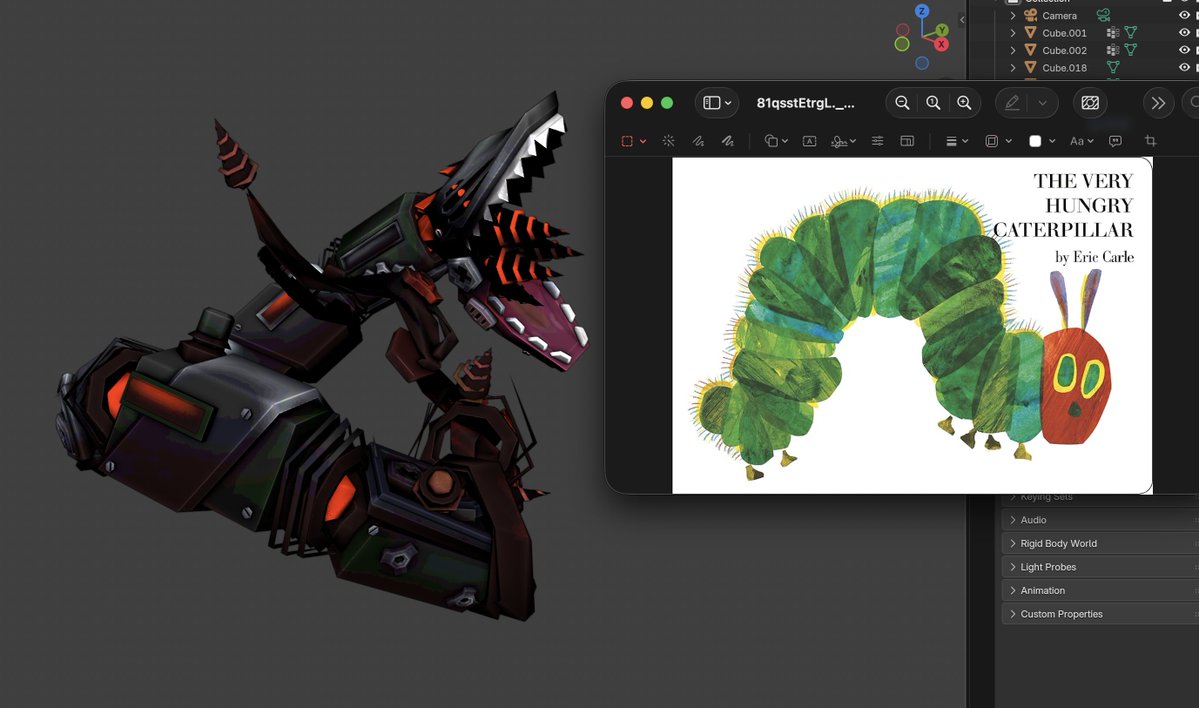This screenshot has width=1199, height=708.
Task: Toggle Blender sidebar with small arrow
Action: (962, 20)
